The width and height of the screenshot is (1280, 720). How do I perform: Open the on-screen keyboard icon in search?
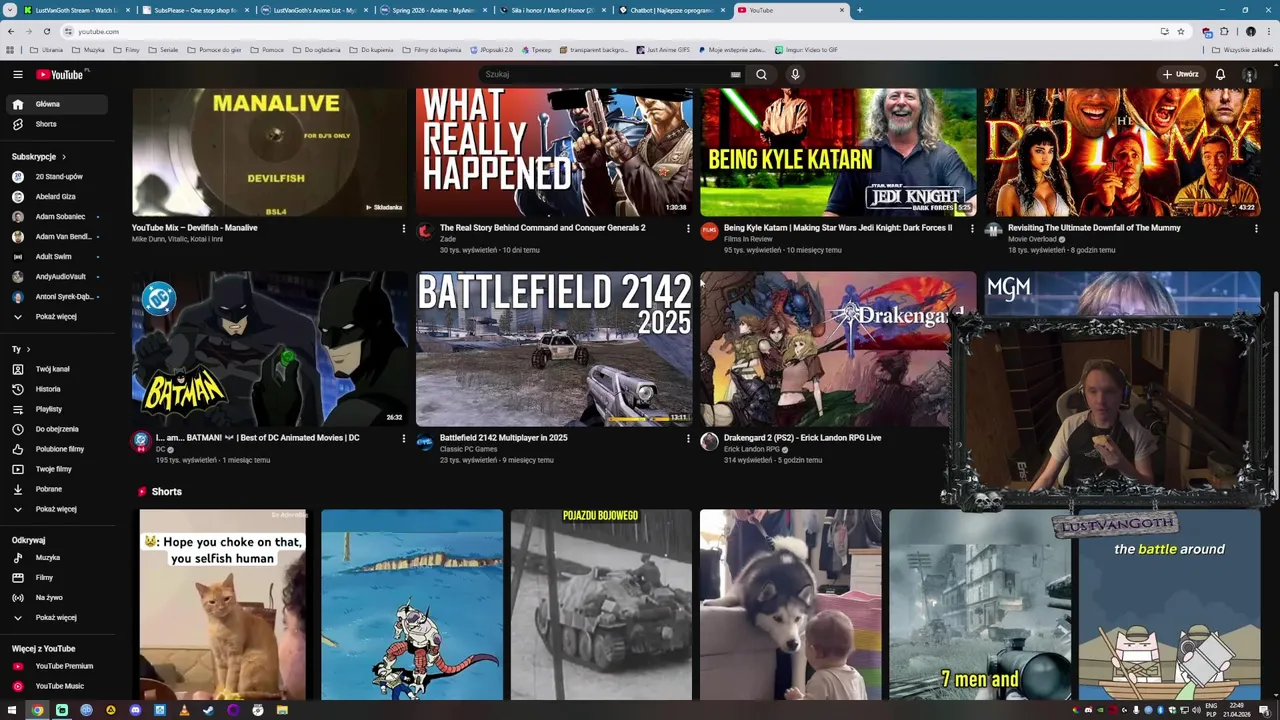click(x=735, y=74)
